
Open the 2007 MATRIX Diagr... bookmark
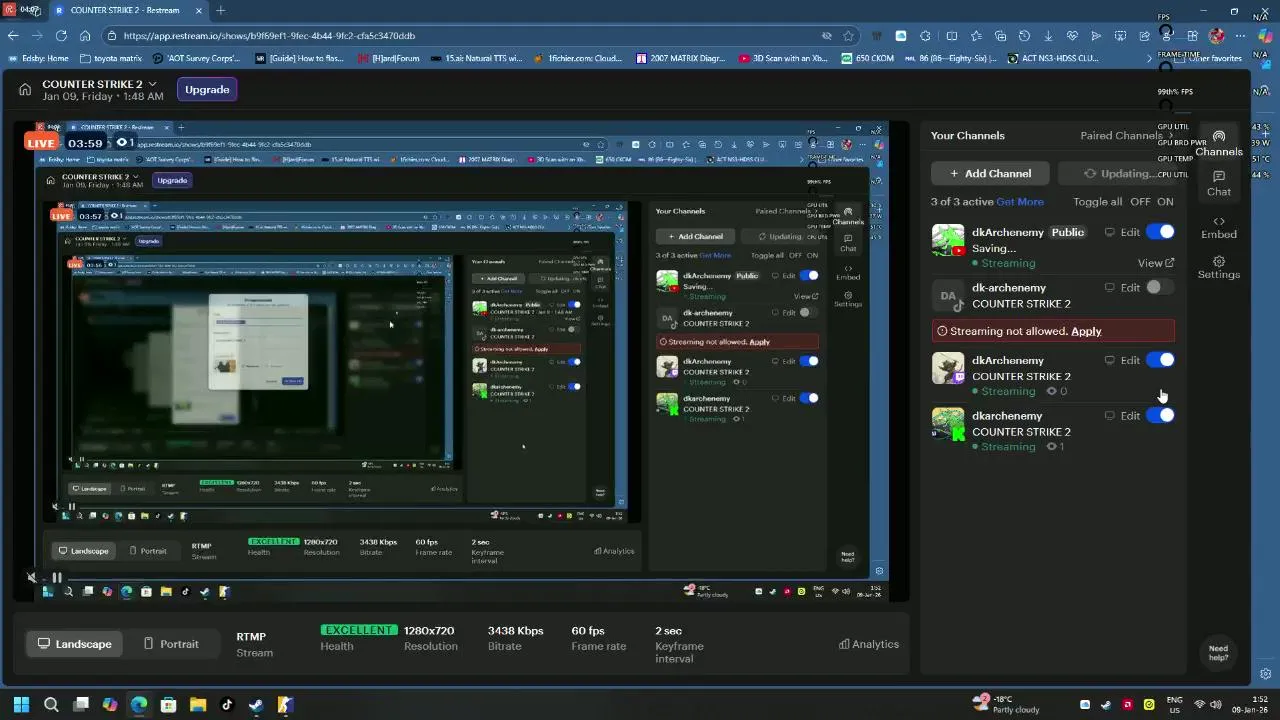tap(680, 58)
